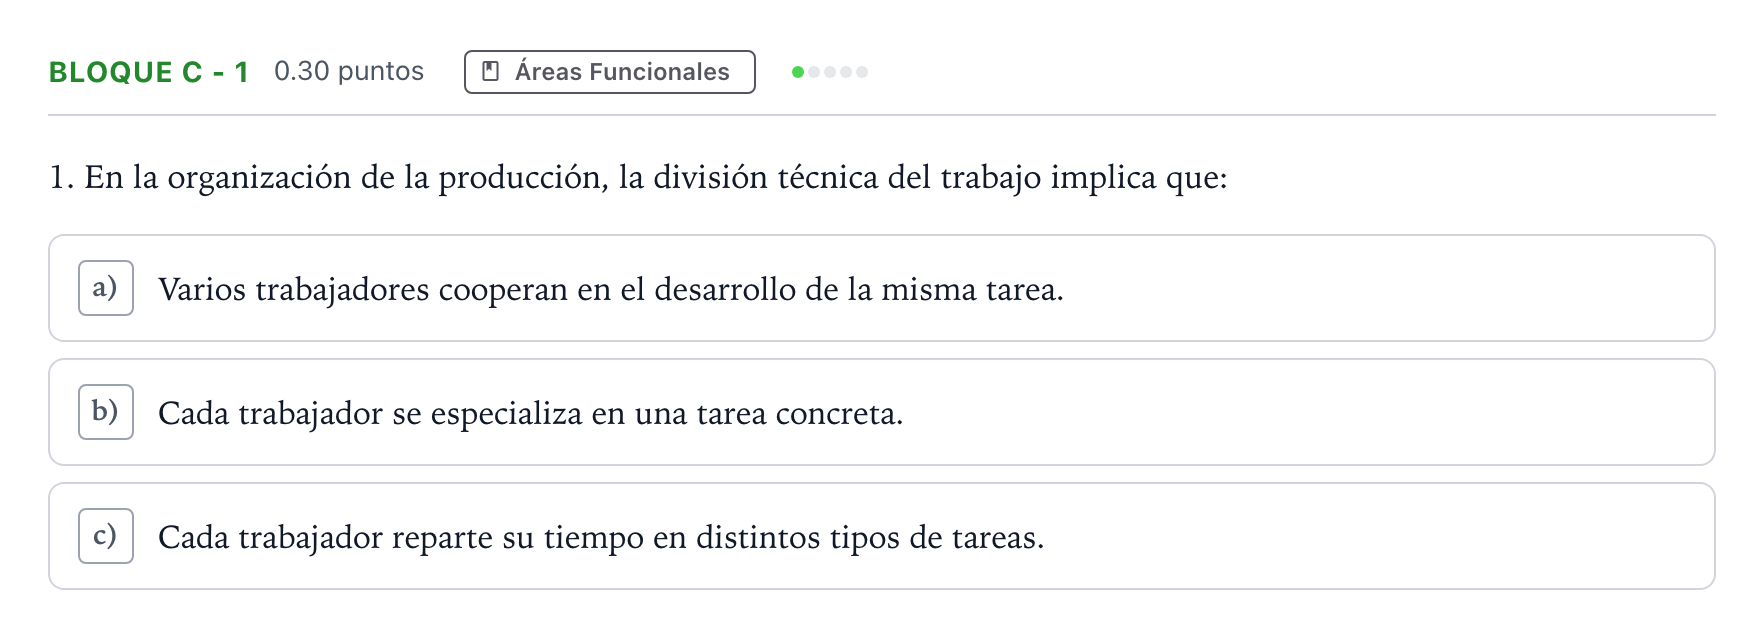
Task: Select answer letter b) box
Action: [x=106, y=412]
